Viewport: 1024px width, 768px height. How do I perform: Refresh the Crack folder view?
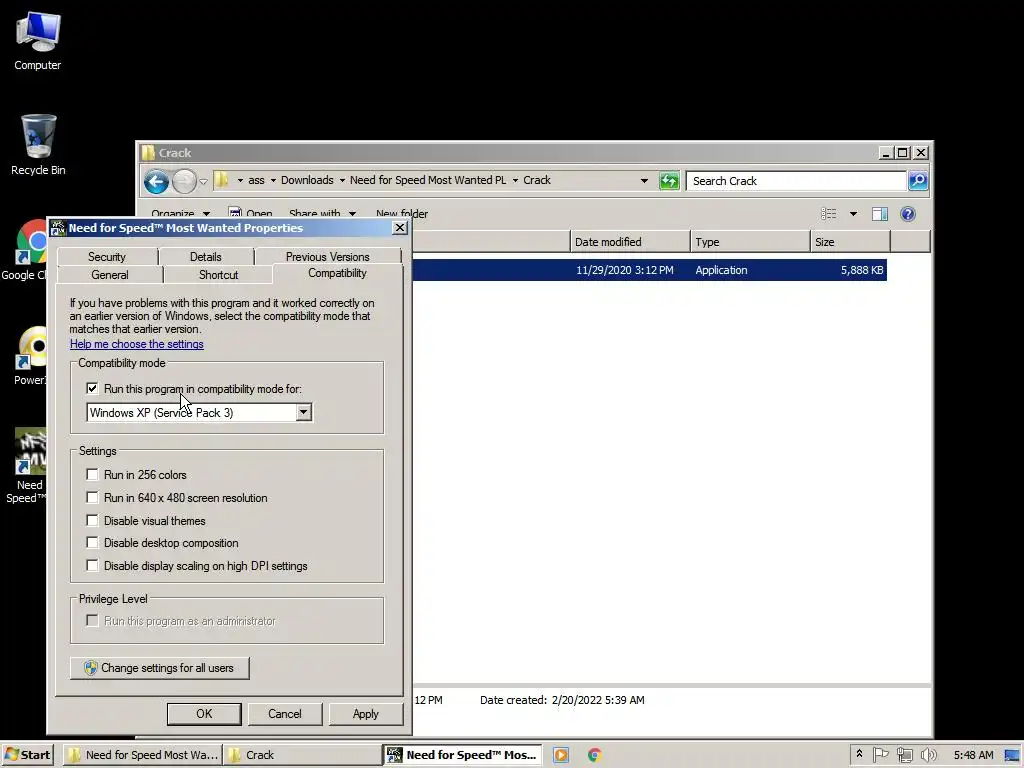coord(669,181)
